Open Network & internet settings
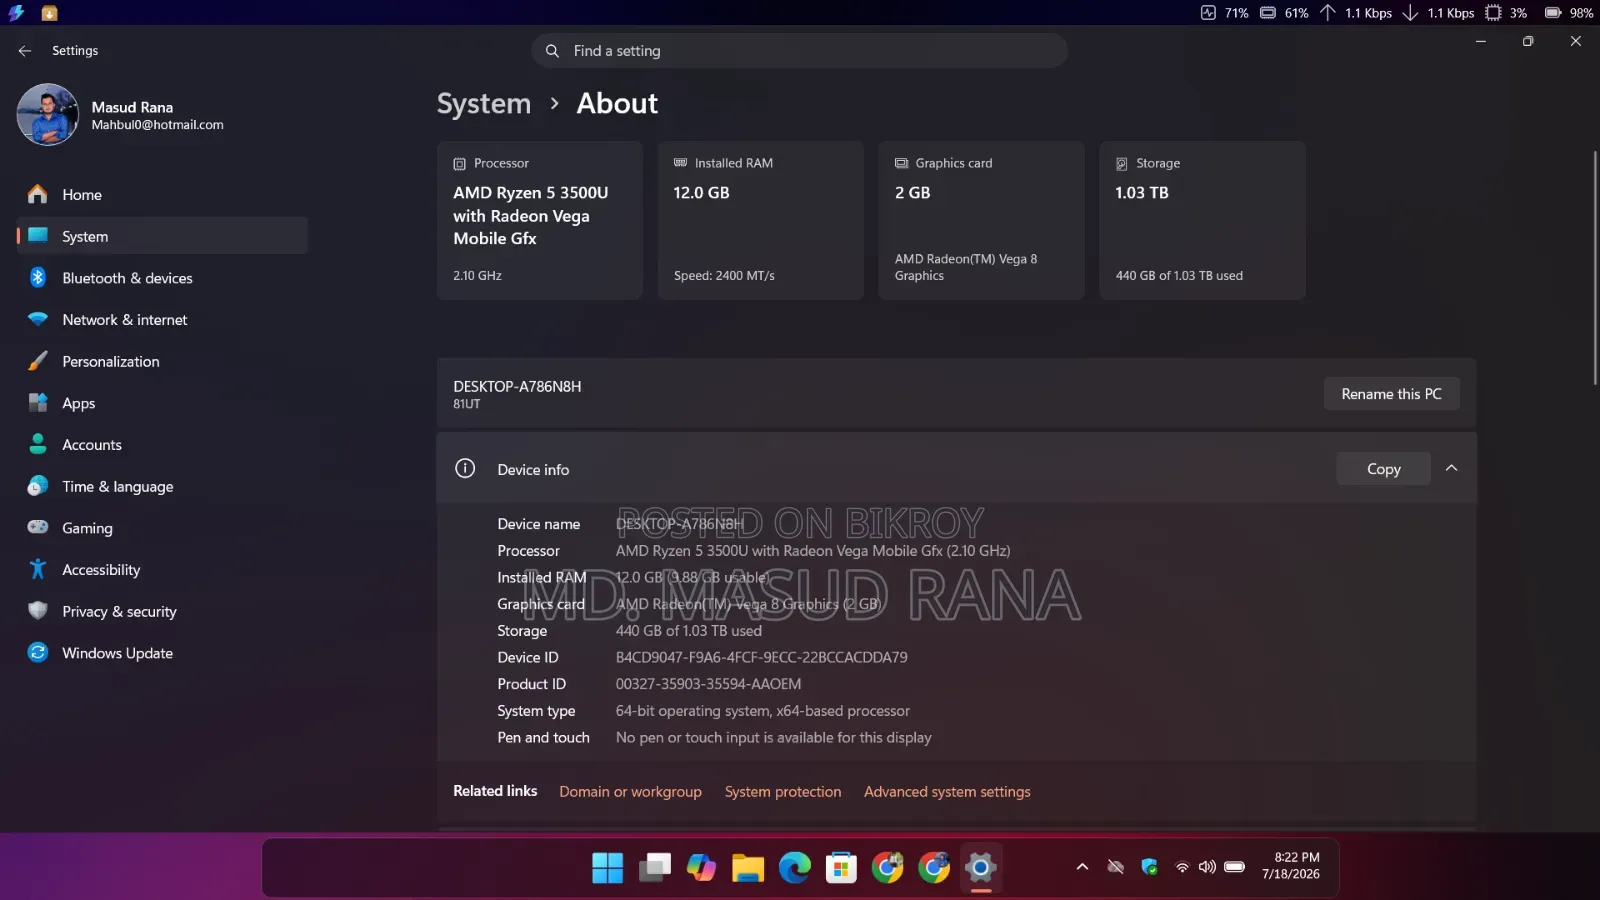Image resolution: width=1600 pixels, height=900 pixels. (x=162, y=320)
